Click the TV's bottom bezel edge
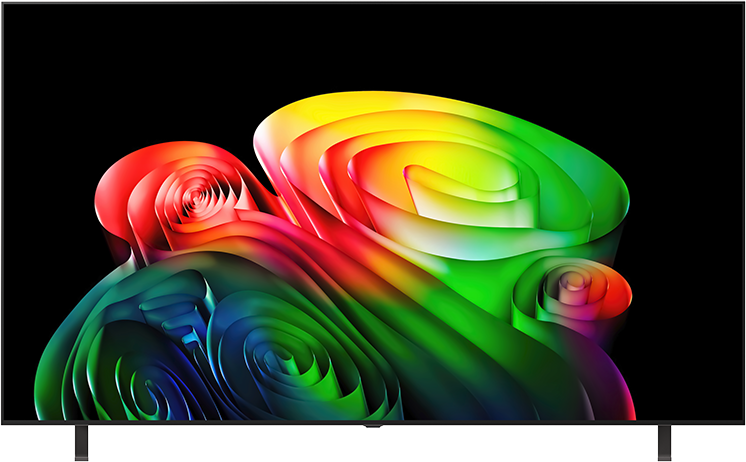 373,423
